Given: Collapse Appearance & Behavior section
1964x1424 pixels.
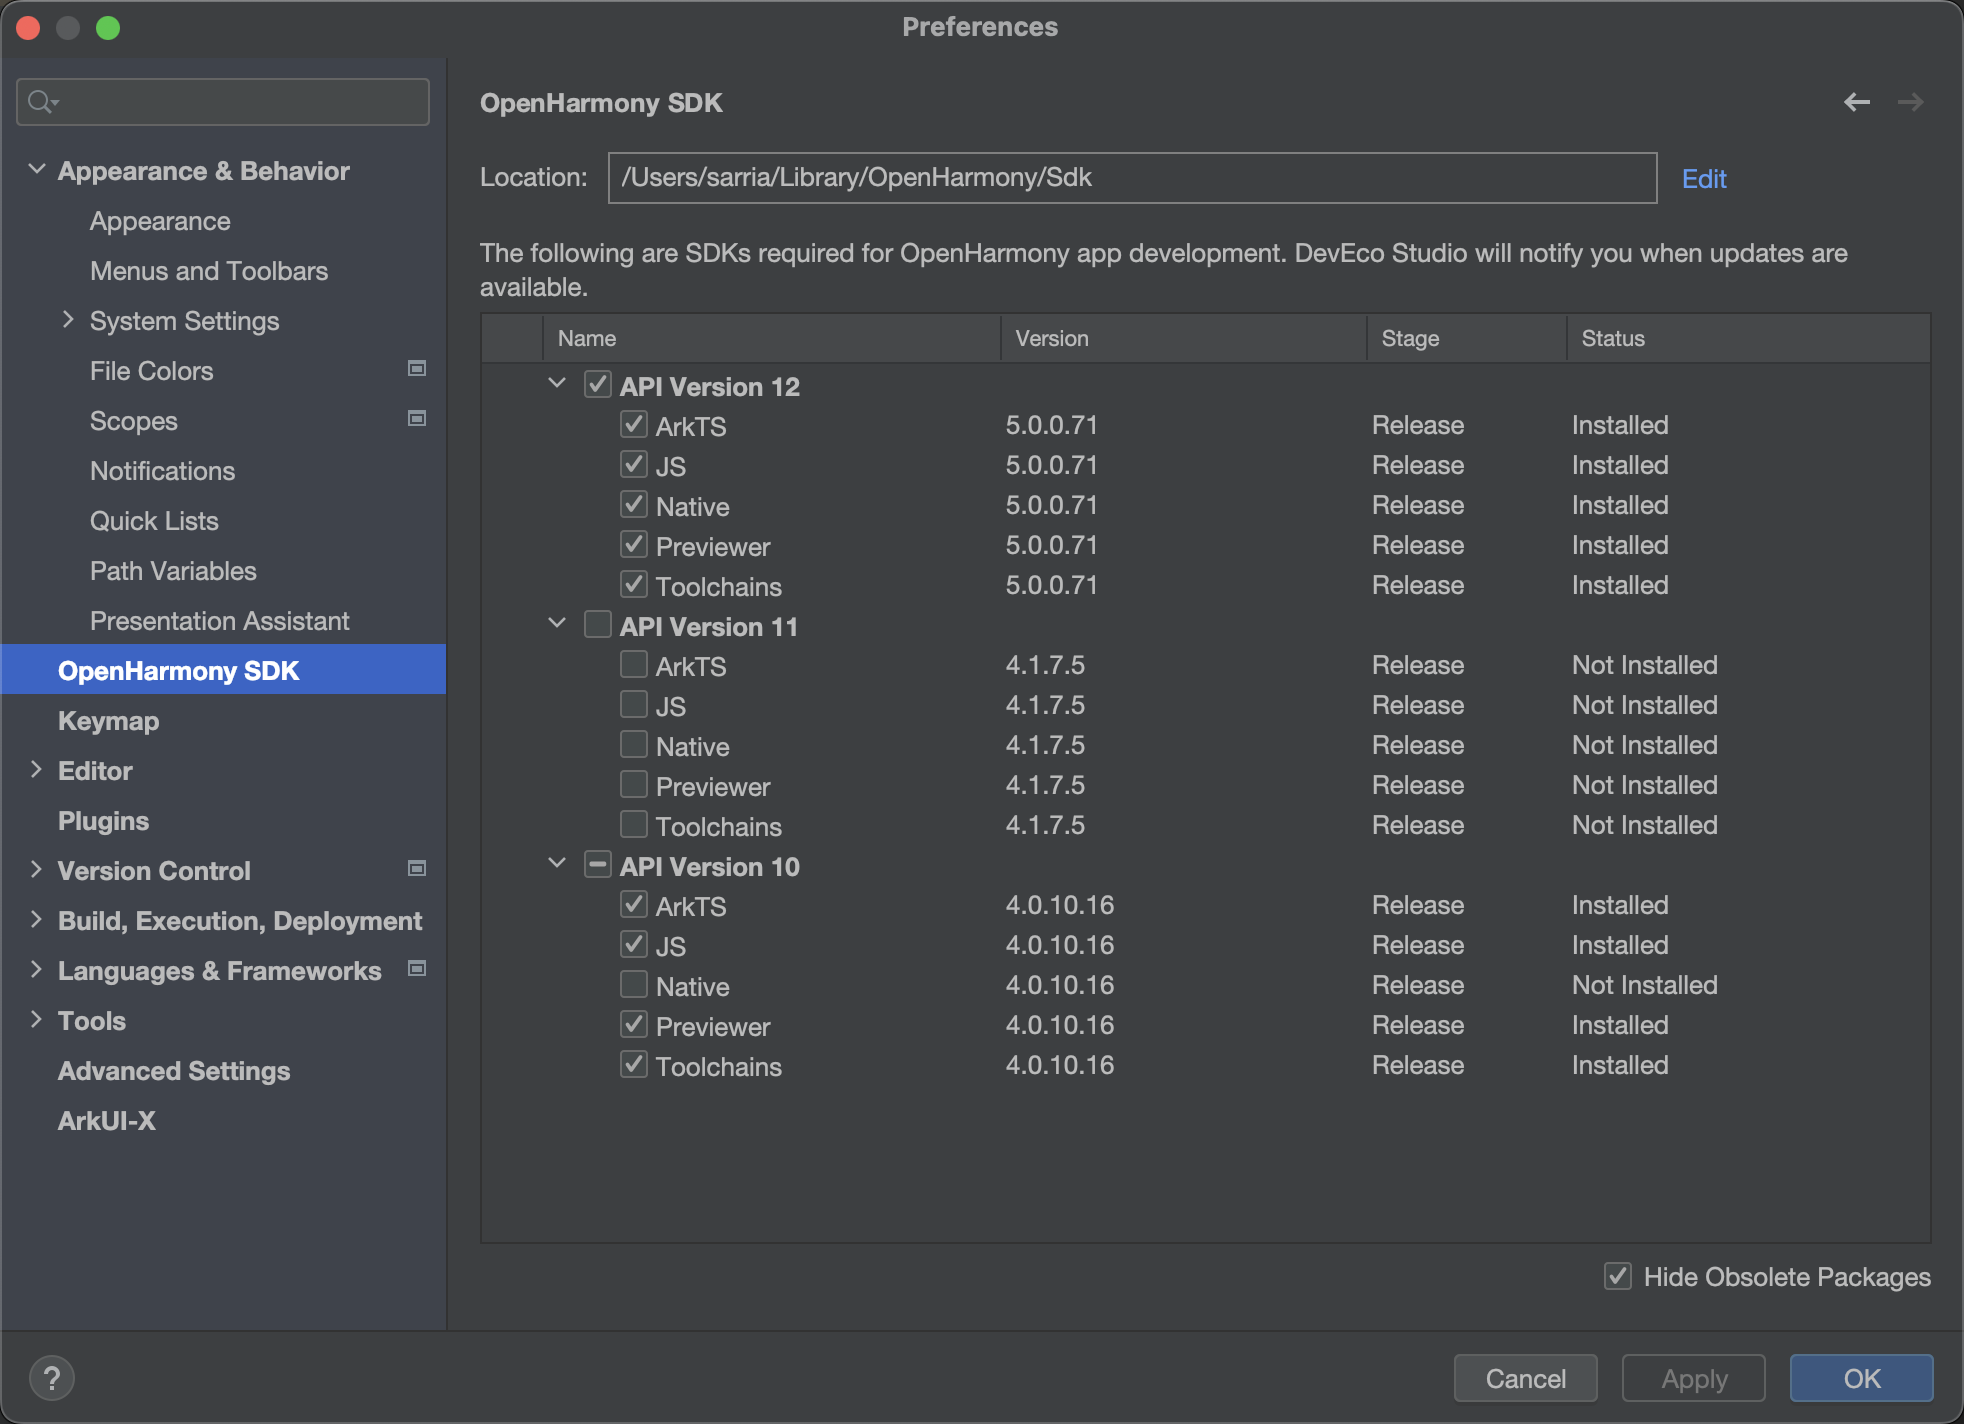Looking at the screenshot, I should [x=37, y=170].
